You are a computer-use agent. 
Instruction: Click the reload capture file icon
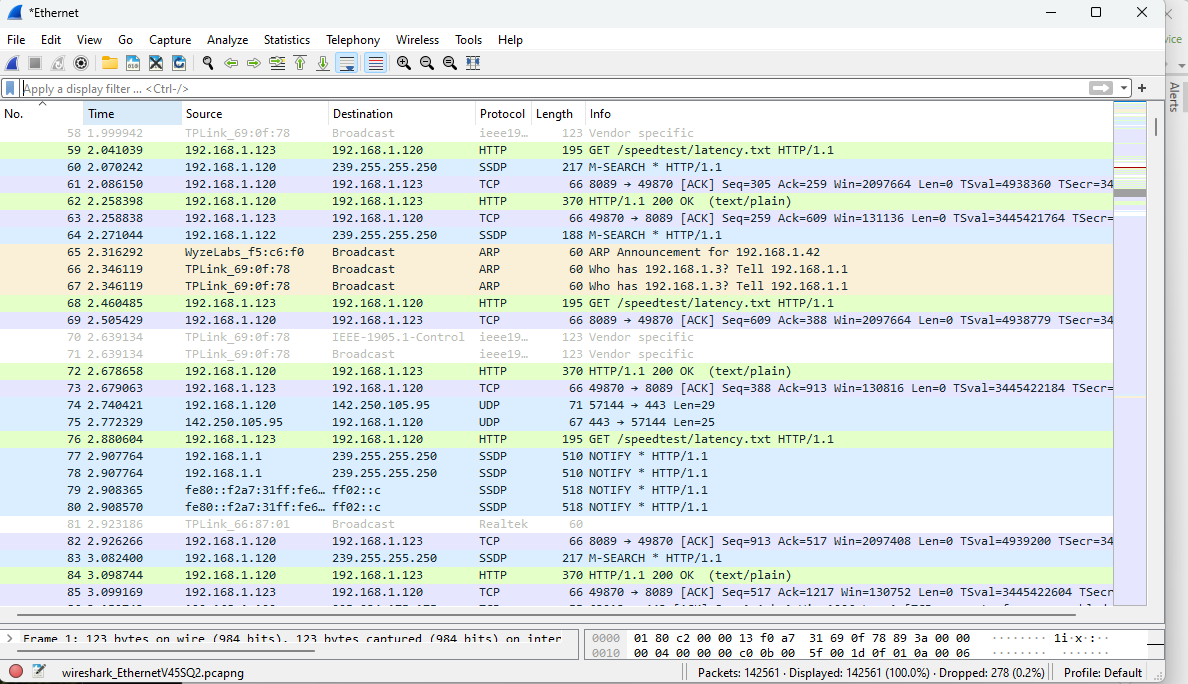point(179,63)
